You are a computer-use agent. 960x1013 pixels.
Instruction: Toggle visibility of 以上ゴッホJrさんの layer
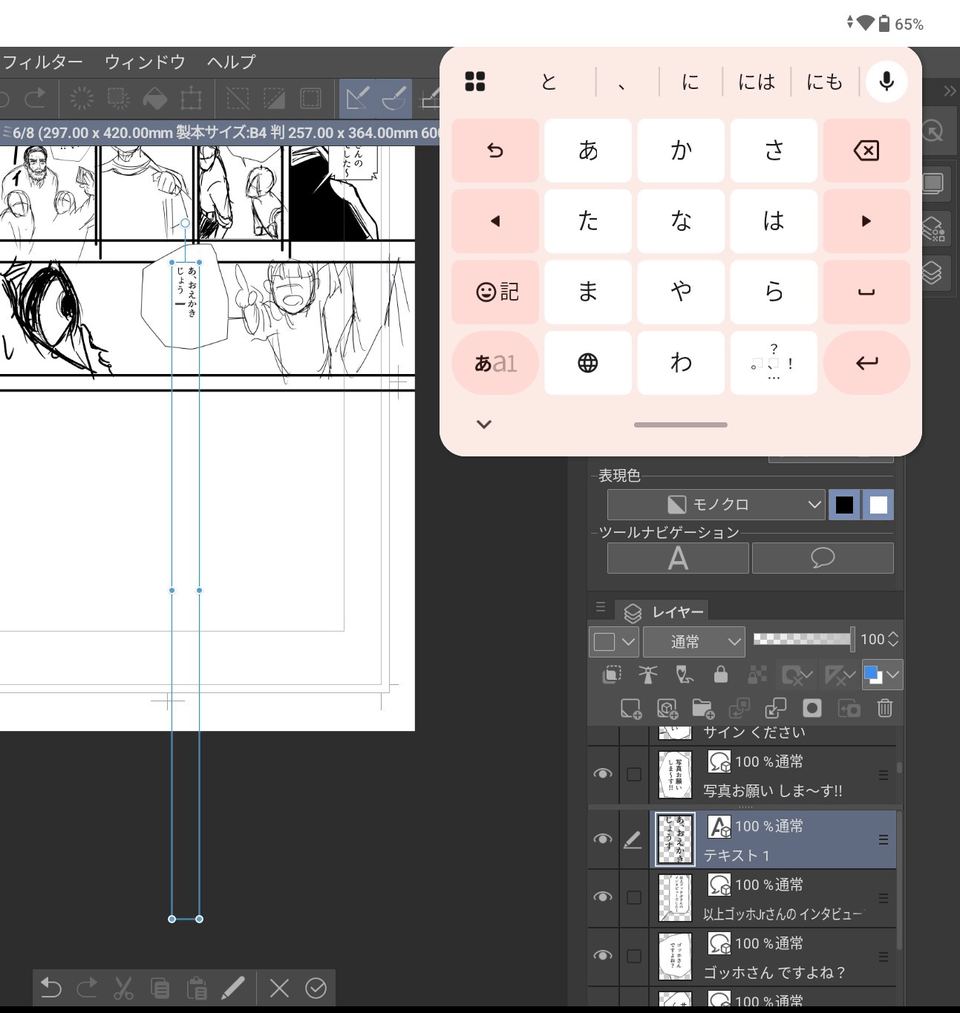603,897
